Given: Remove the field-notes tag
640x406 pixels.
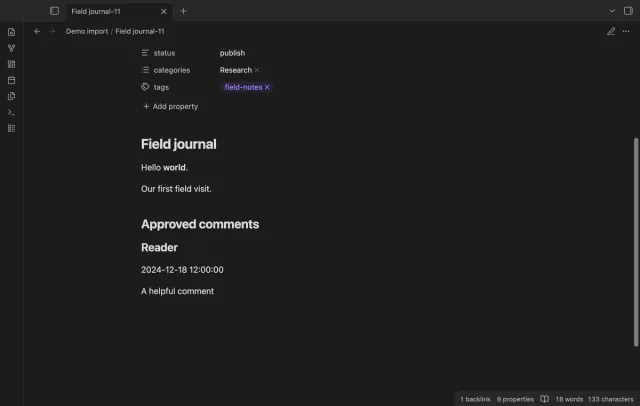Looking at the screenshot, I should pos(267,87).
